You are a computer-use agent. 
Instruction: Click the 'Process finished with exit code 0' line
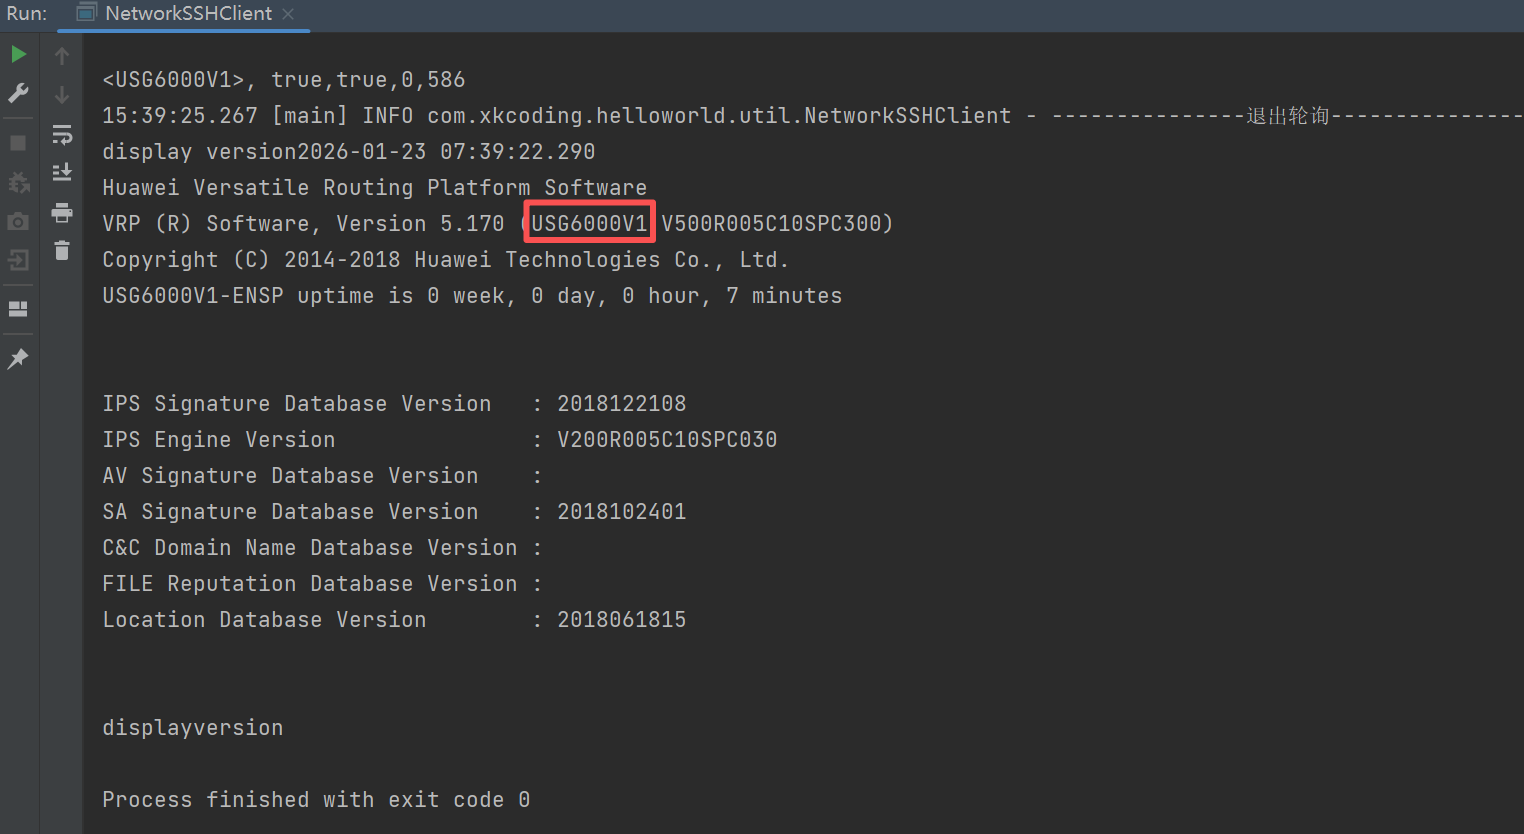316,799
